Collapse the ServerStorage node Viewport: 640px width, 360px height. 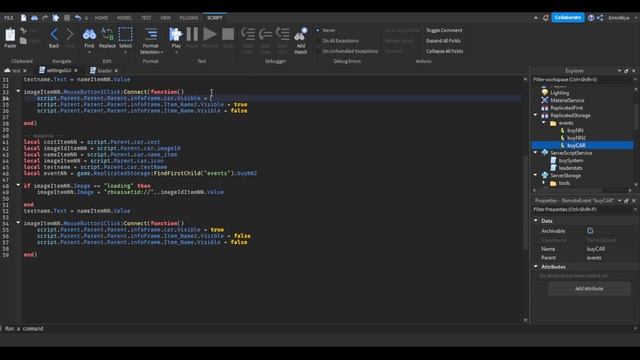[x=536, y=175]
